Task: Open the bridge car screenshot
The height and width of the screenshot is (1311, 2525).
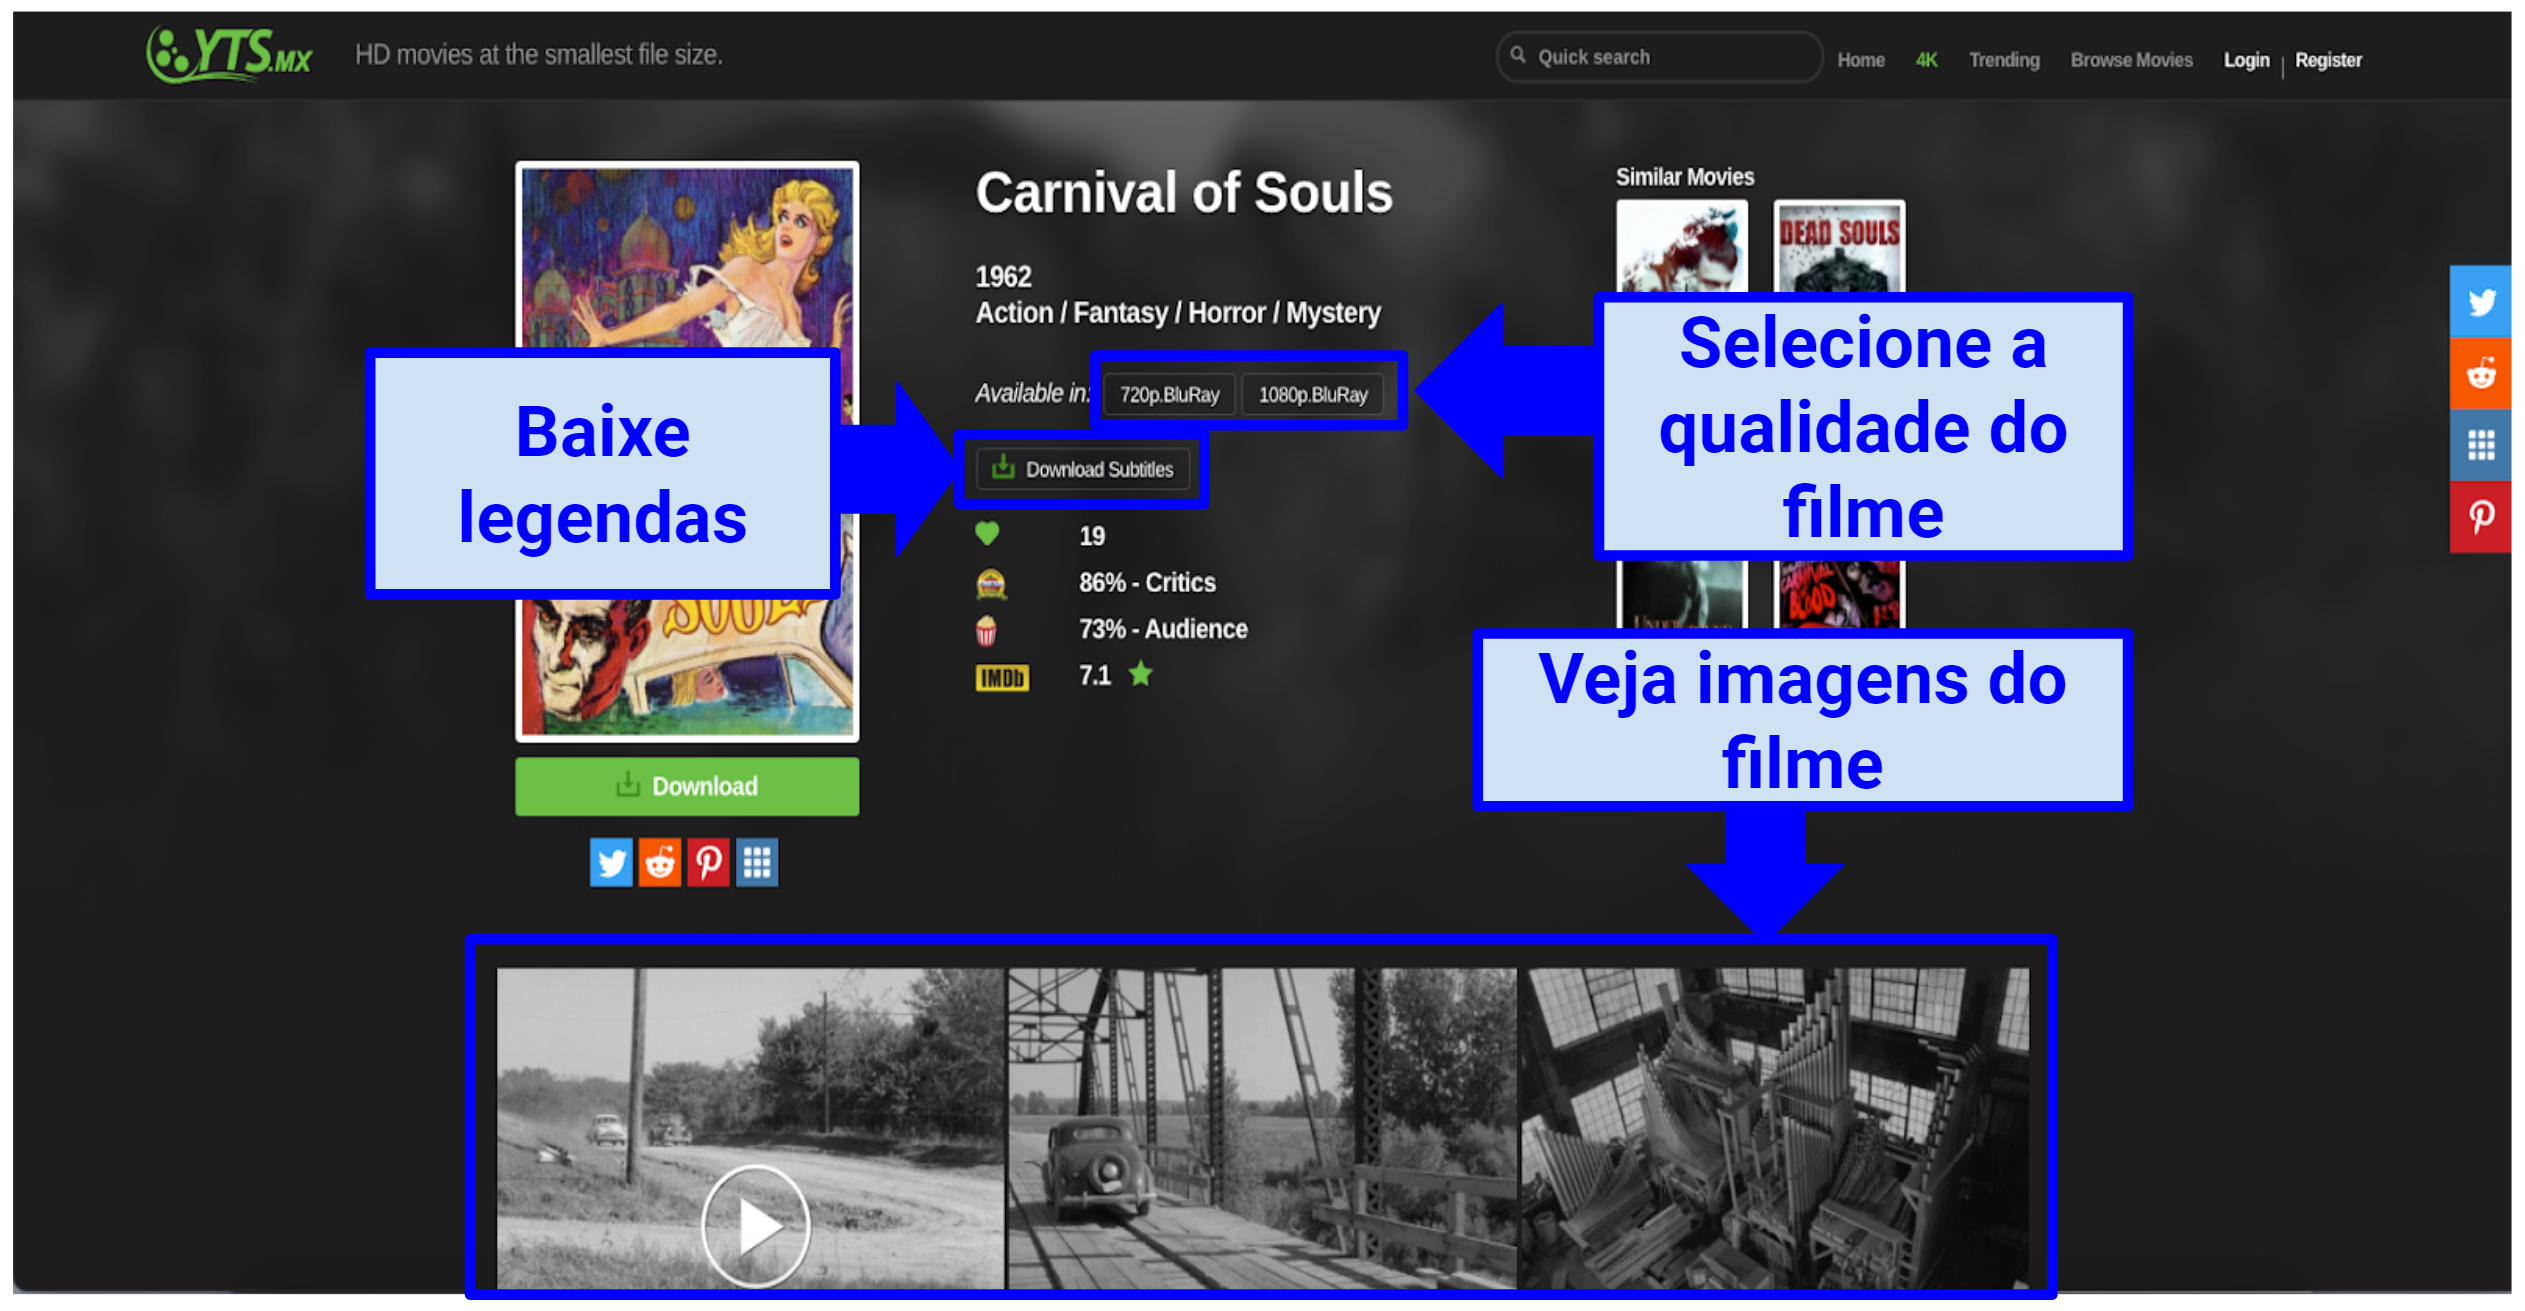Action: pyautogui.click(x=1262, y=1128)
